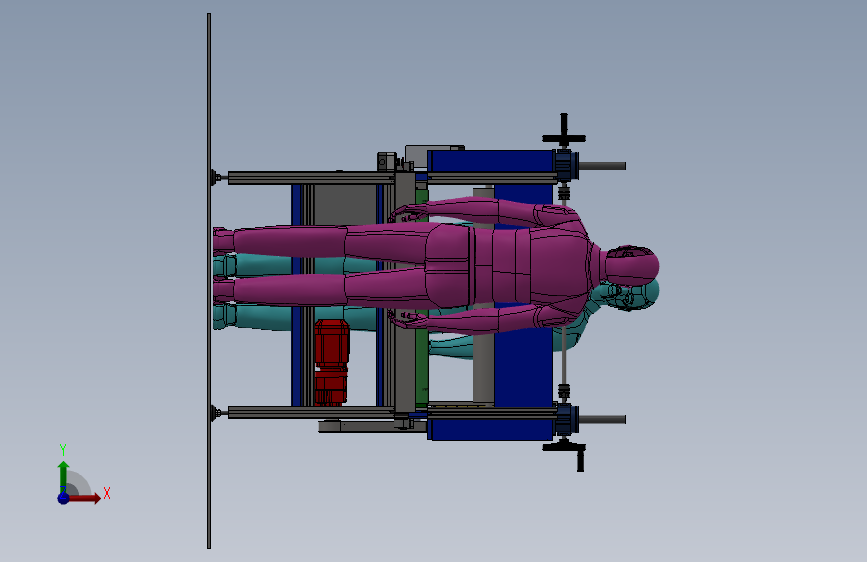Select the long vertical floor plate

tap(209, 281)
